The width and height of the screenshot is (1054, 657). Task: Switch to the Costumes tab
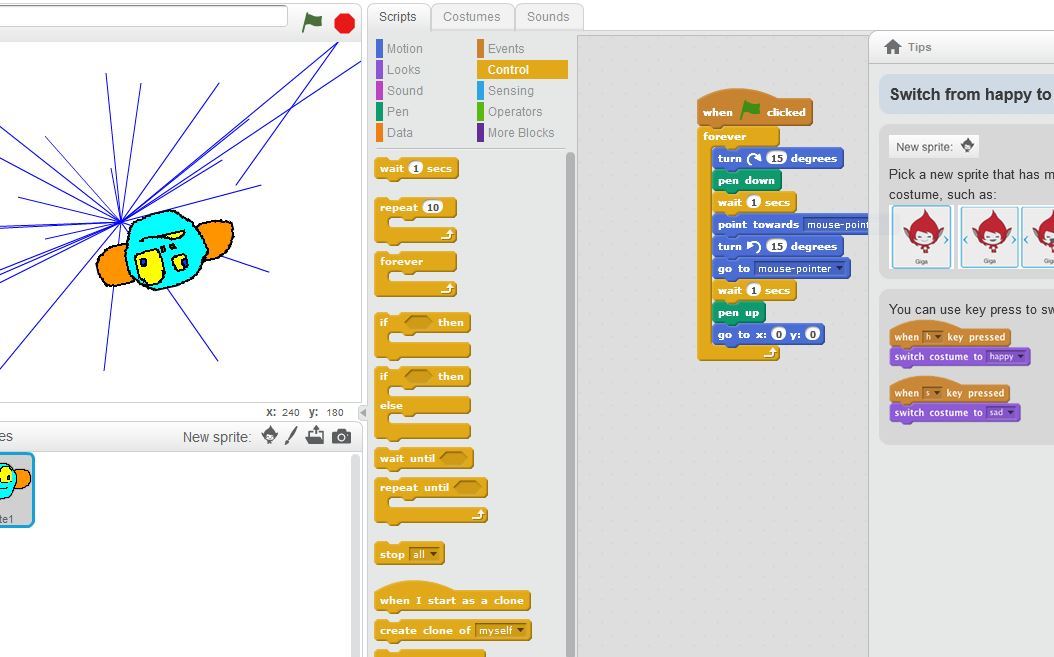click(472, 16)
